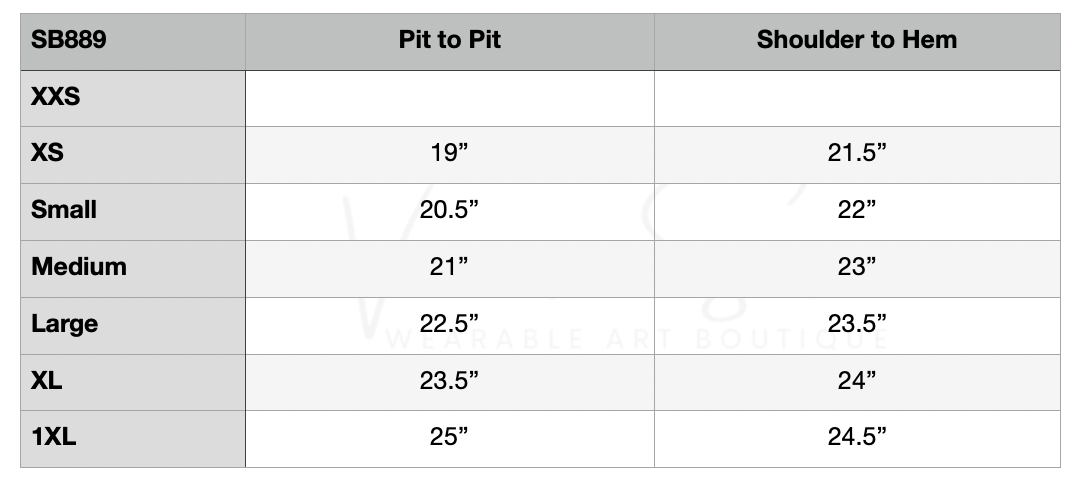The image size is (1078, 486).
Task: Select the XL size row label
Action: [x=48, y=381]
